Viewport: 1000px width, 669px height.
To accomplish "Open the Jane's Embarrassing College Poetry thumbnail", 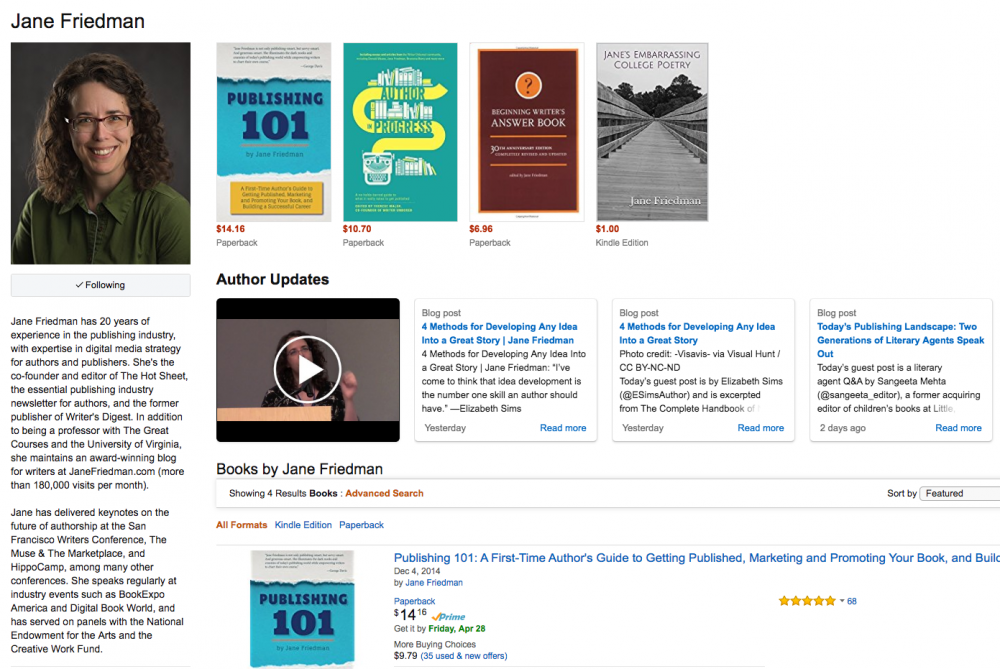I will (x=652, y=131).
